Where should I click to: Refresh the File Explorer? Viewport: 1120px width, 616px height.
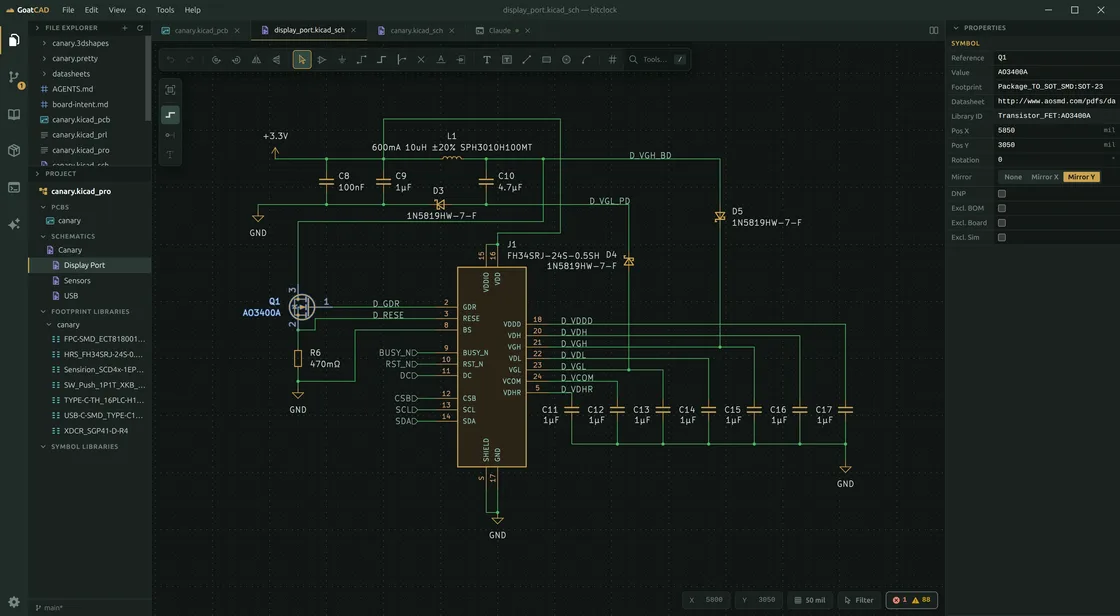(140, 28)
